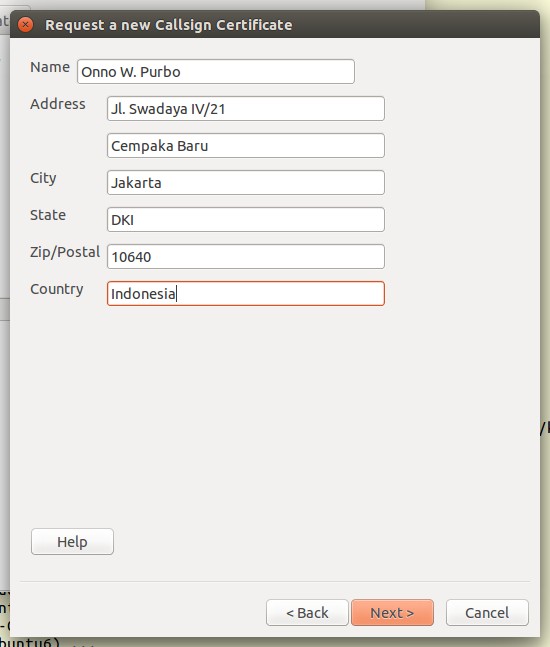Place cursor in Country field with Indonesia
The height and width of the screenshot is (647, 550).
[246, 294]
